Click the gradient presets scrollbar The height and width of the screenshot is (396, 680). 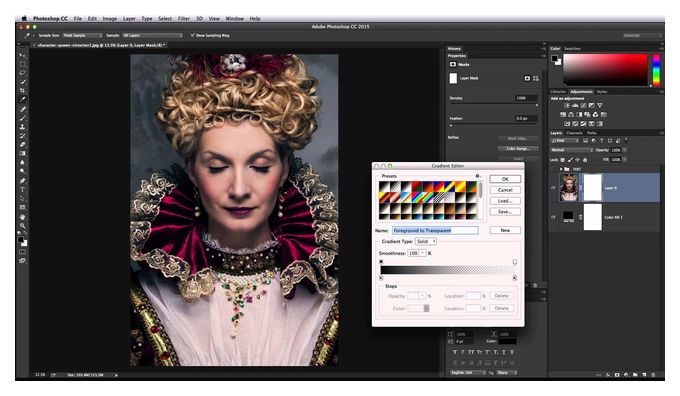pyautogui.click(x=480, y=190)
